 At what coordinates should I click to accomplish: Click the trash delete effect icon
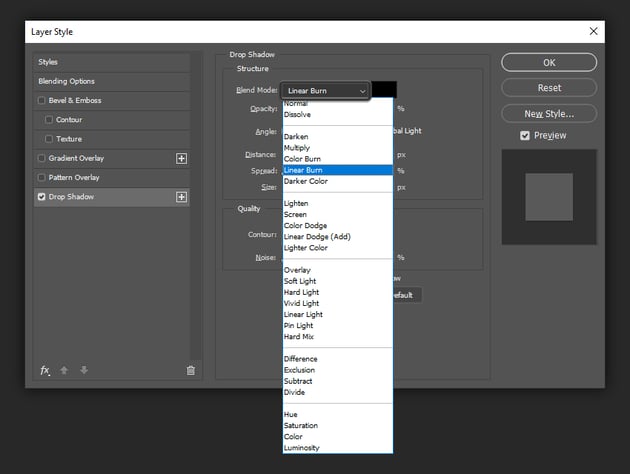[x=191, y=370]
